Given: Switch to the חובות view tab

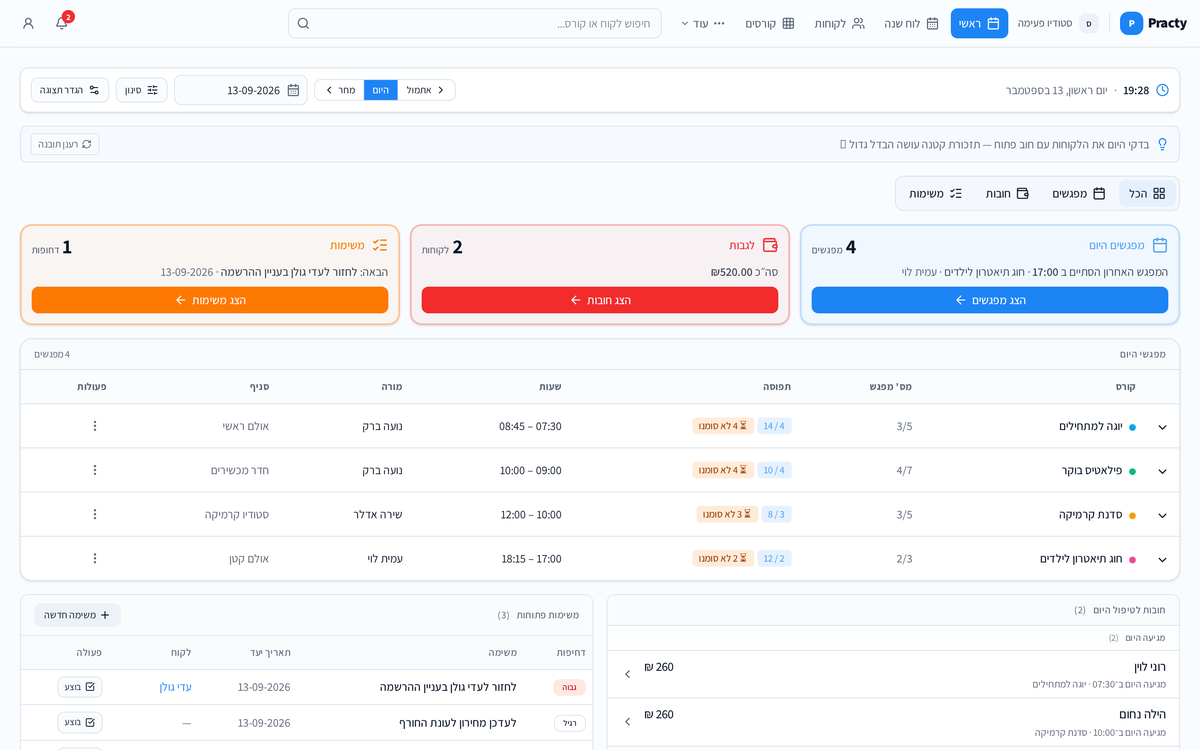Looking at the screenshot, I should coord(1007,193).
